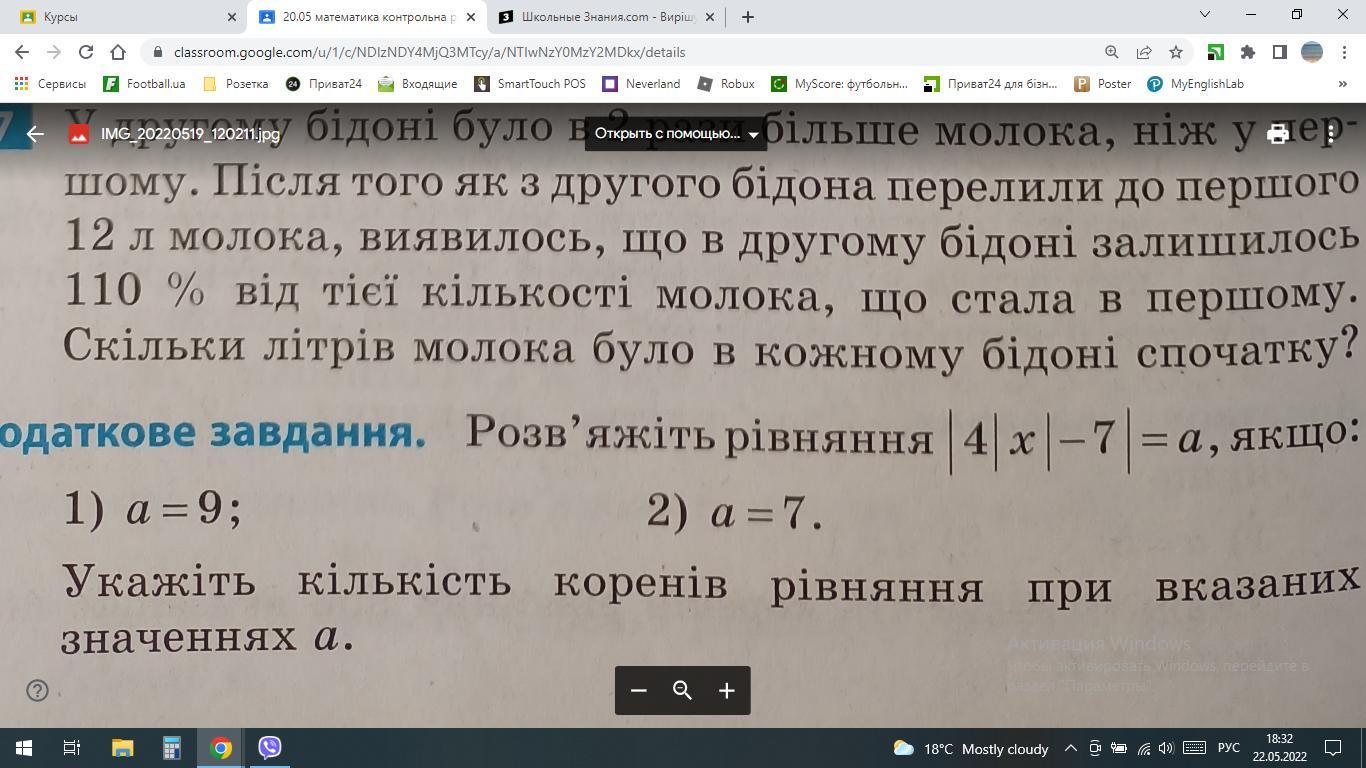Open Viber from the taskbar
The image size is (1366, 768).
coord(270,748)
